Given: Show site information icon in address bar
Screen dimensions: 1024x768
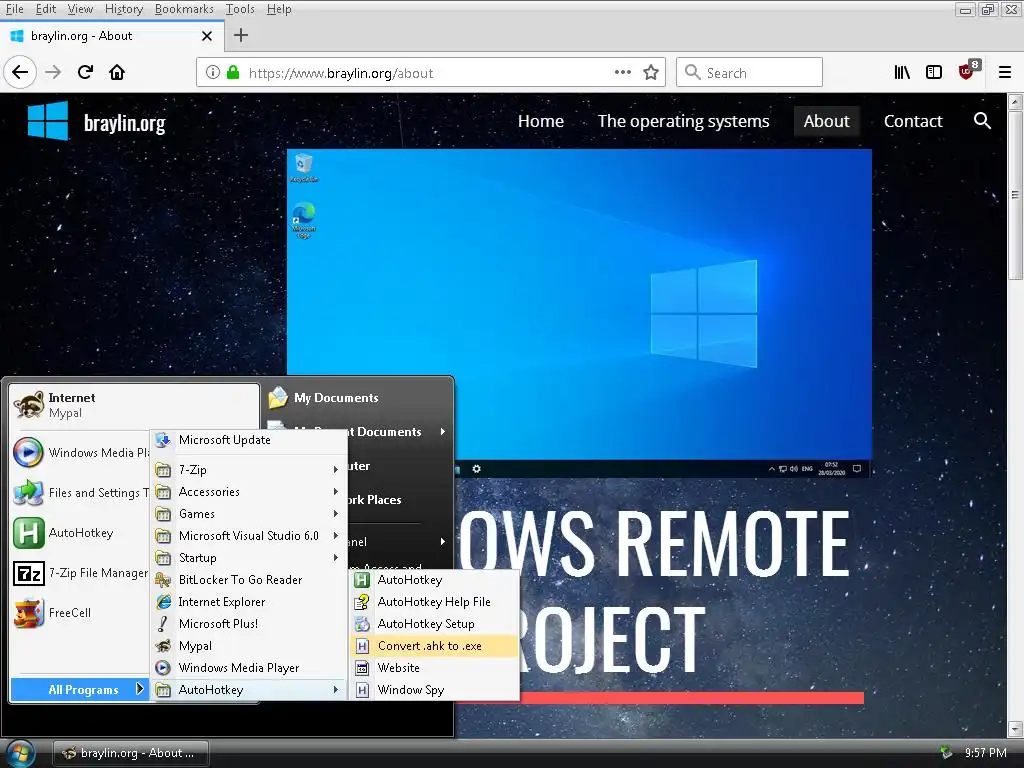Looking at the screenshot, I should [212, 72].
